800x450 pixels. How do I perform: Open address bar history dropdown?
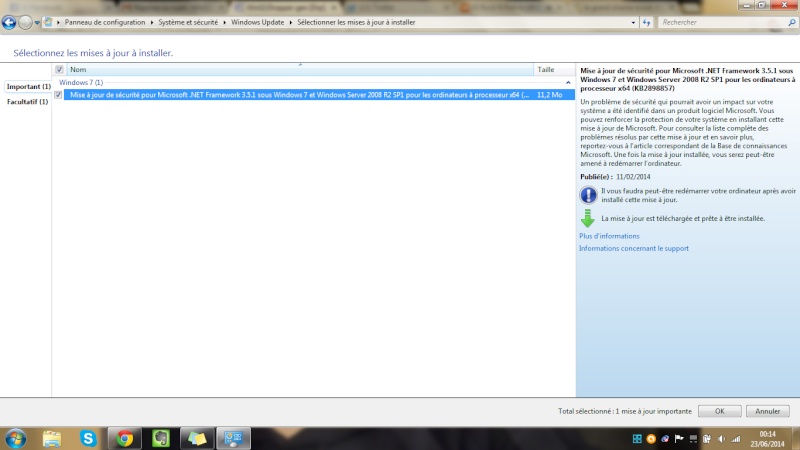(633, 22)
